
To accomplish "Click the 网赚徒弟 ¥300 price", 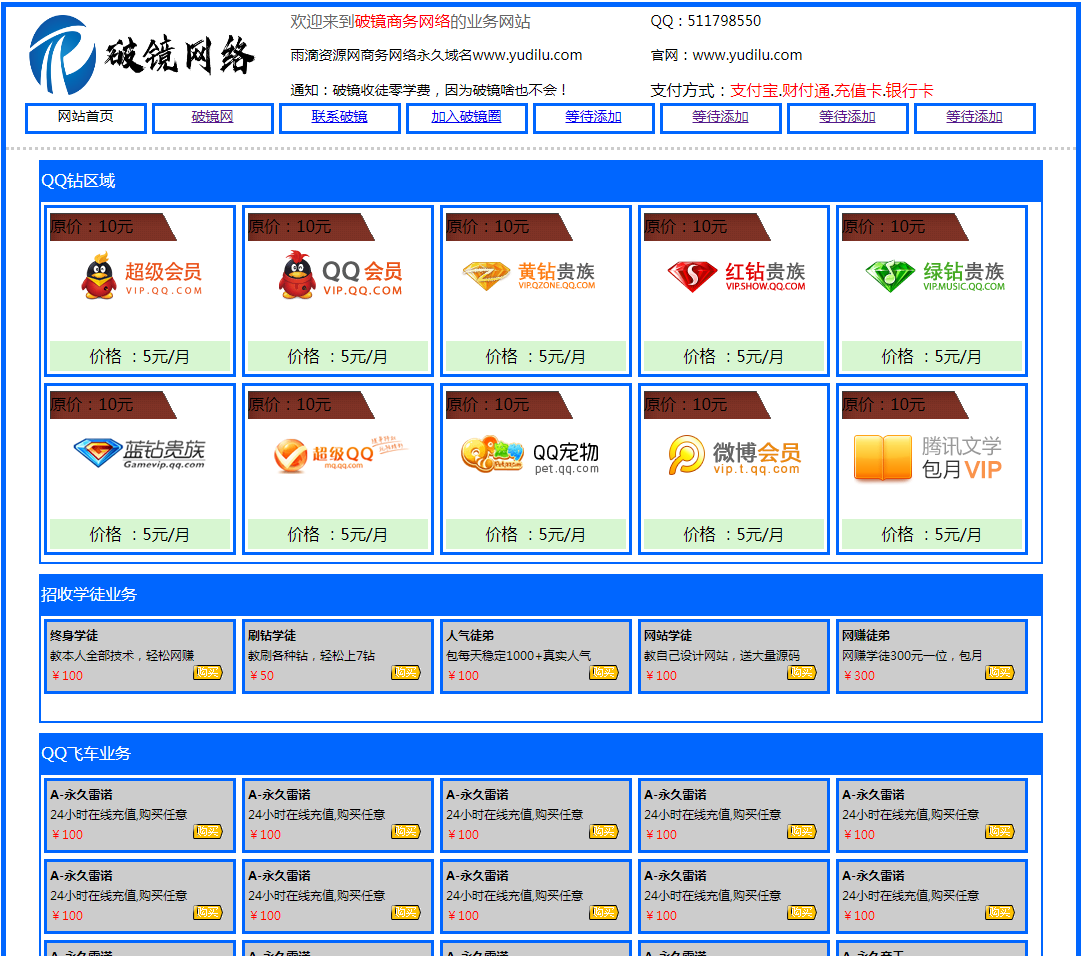I will 859,676.
